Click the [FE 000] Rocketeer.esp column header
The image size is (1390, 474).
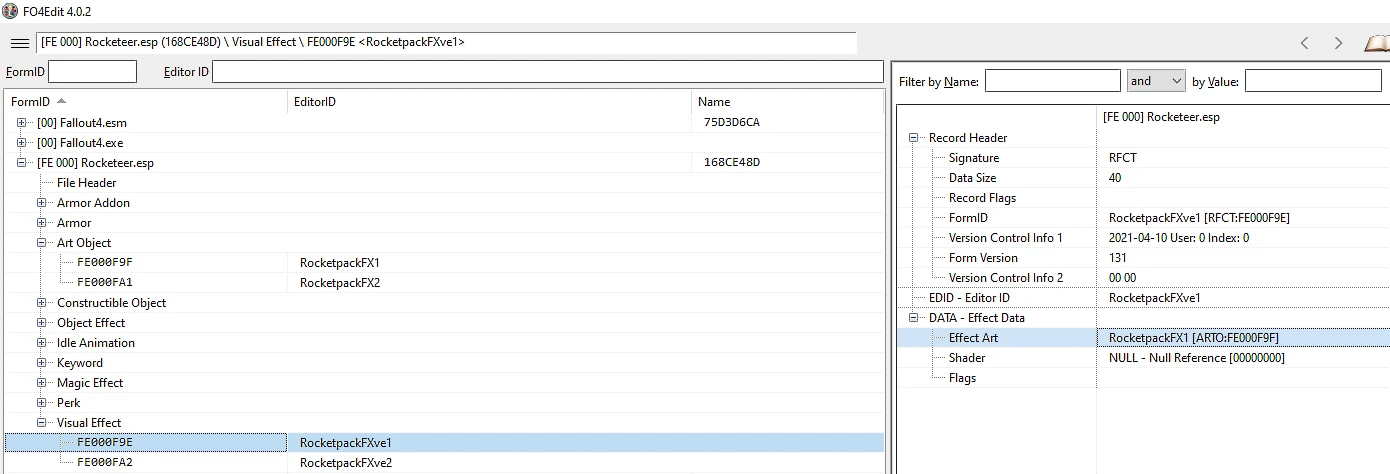coord(1243,117)
